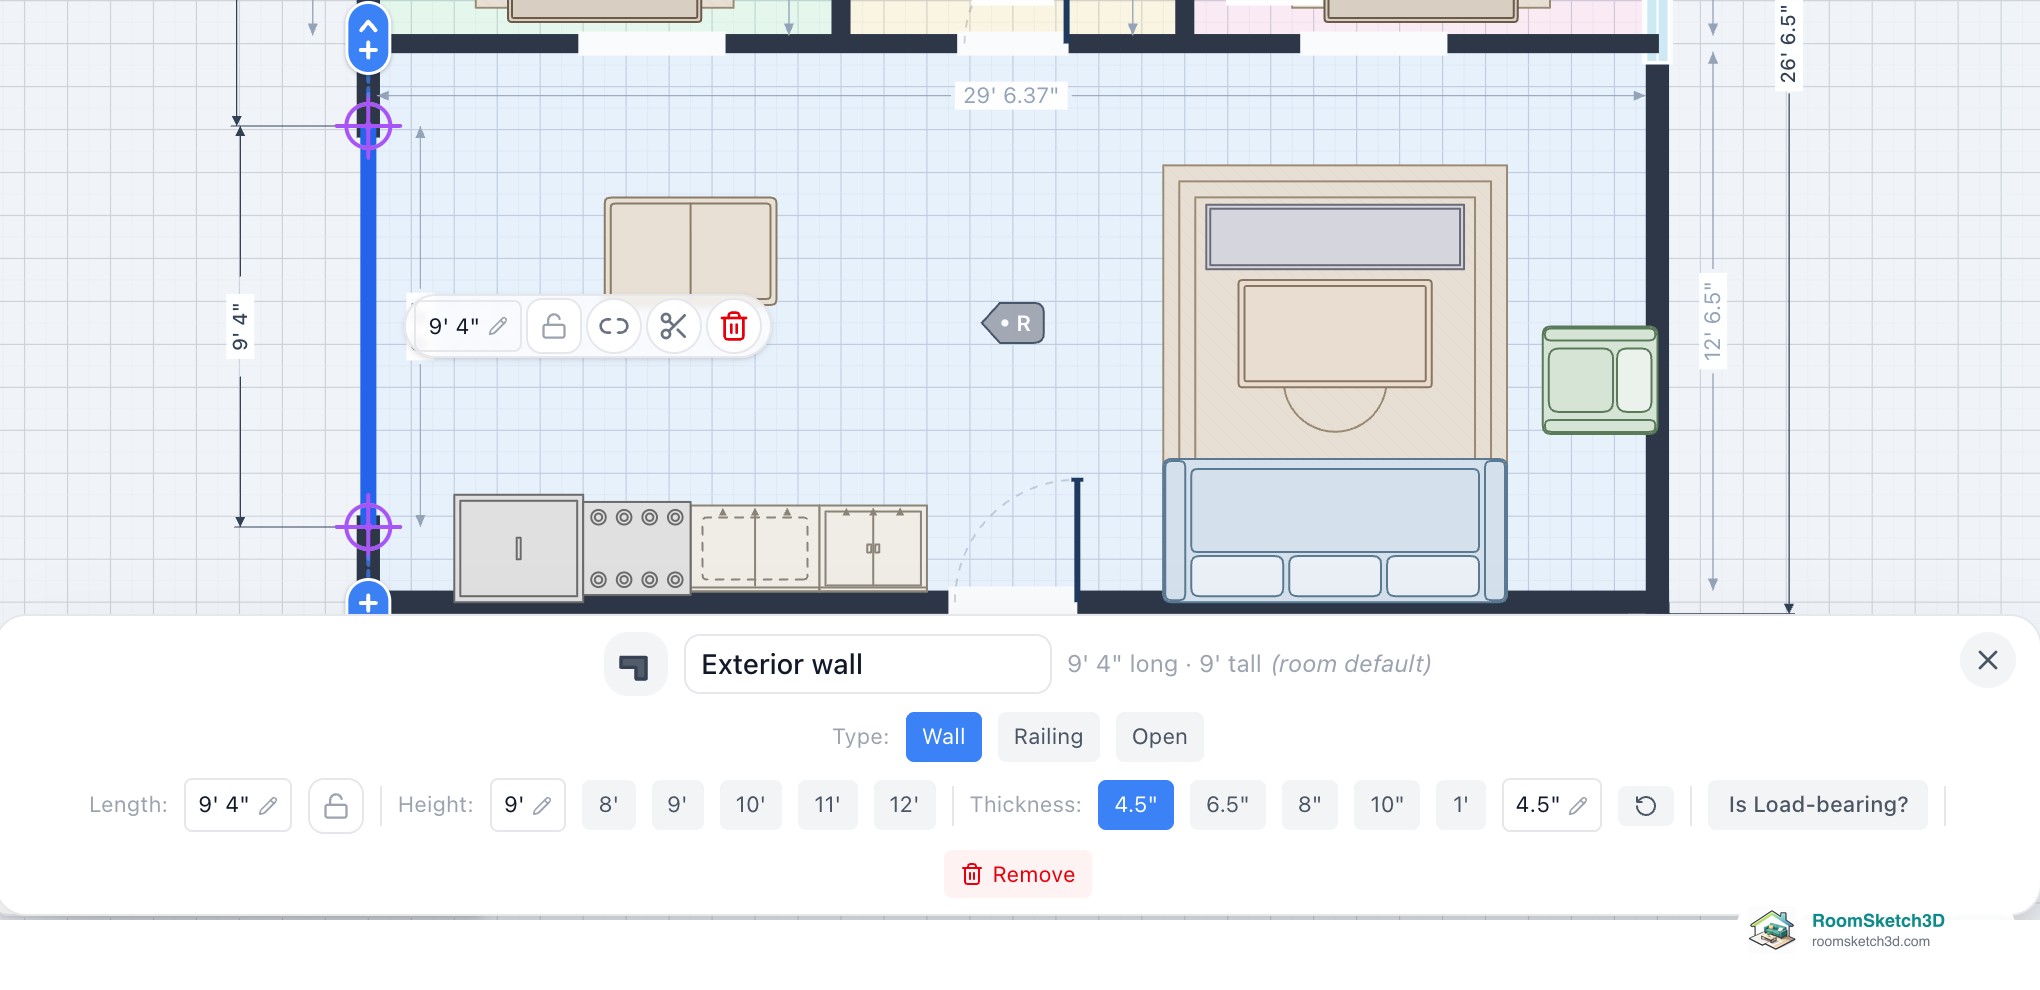2040x990 pixels.
Task: Edit the 9' 4" length in floating toolbar
Action: 468,326
